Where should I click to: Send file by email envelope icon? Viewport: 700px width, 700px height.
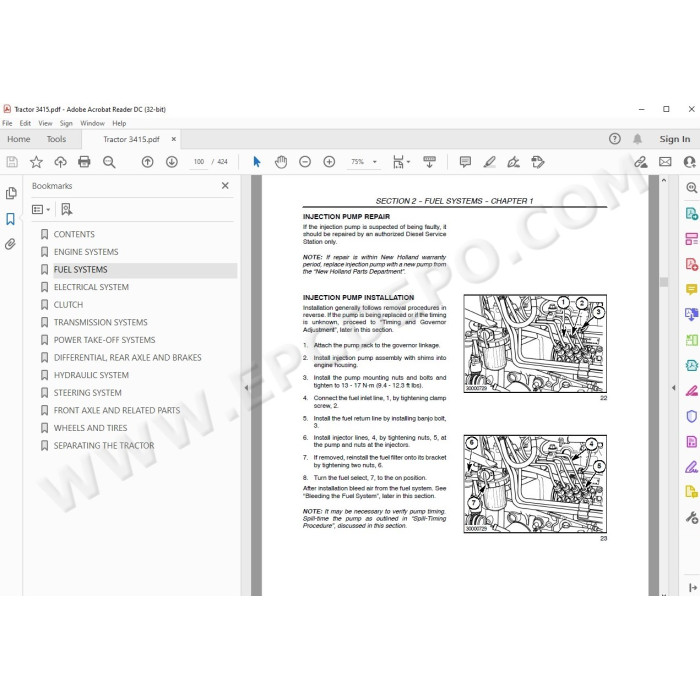click(665, 162)
